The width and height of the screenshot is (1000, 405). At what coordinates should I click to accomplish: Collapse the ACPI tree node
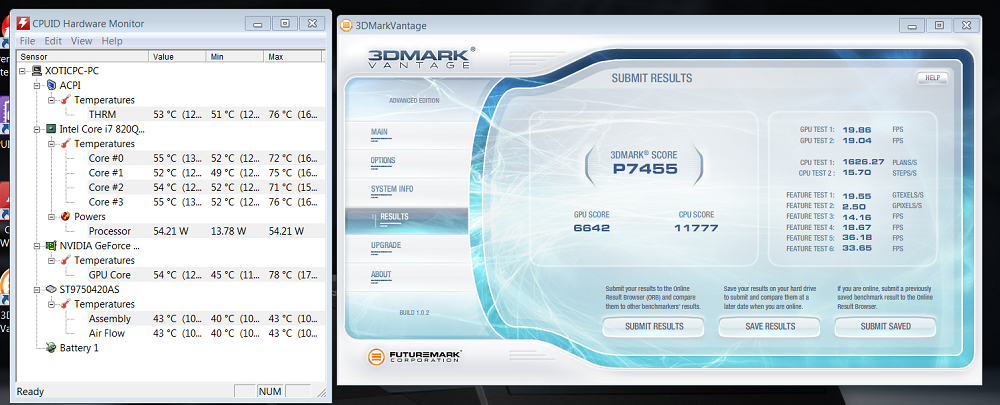(37, 85)
